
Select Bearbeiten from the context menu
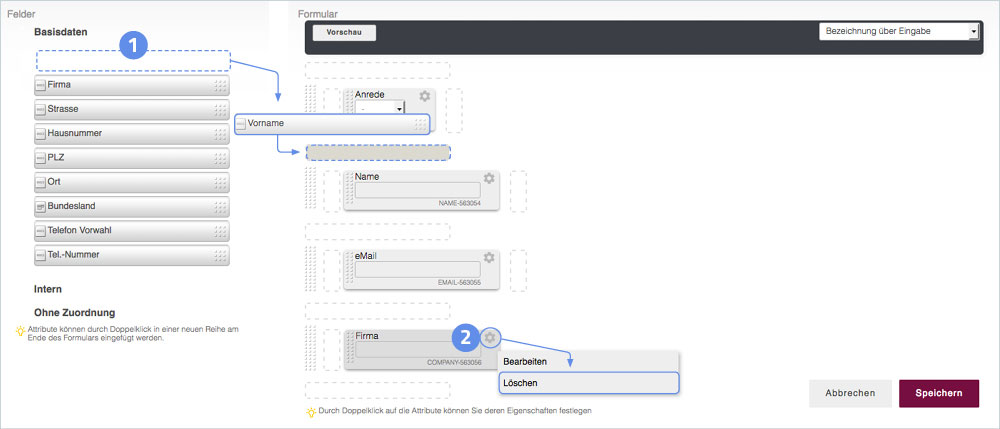click(588, 361)
